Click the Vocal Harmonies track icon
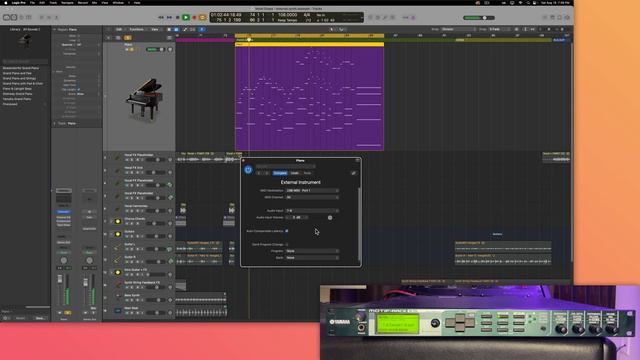This screenshot has width=640, height=360. click(x=118, y=209)
